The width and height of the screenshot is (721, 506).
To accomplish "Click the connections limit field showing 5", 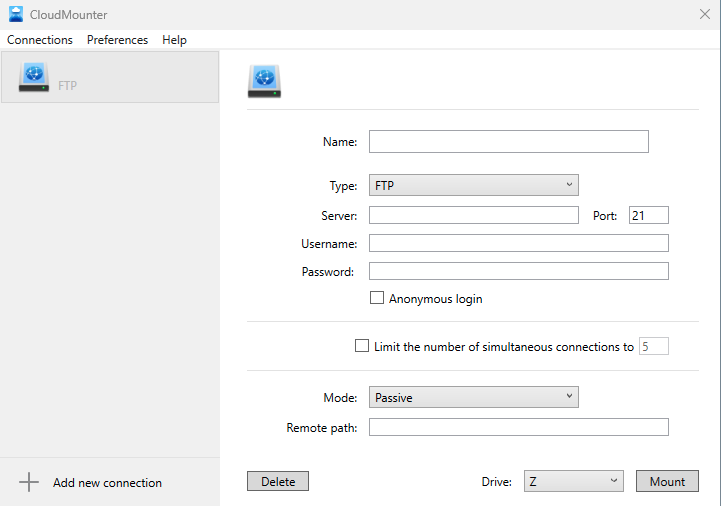I will (x=653, y=346).
